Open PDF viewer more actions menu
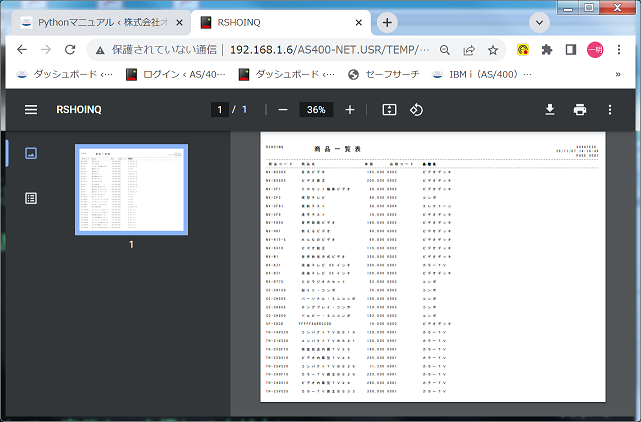The width and height of the screenshot is (641, 422). coord(609,109)
